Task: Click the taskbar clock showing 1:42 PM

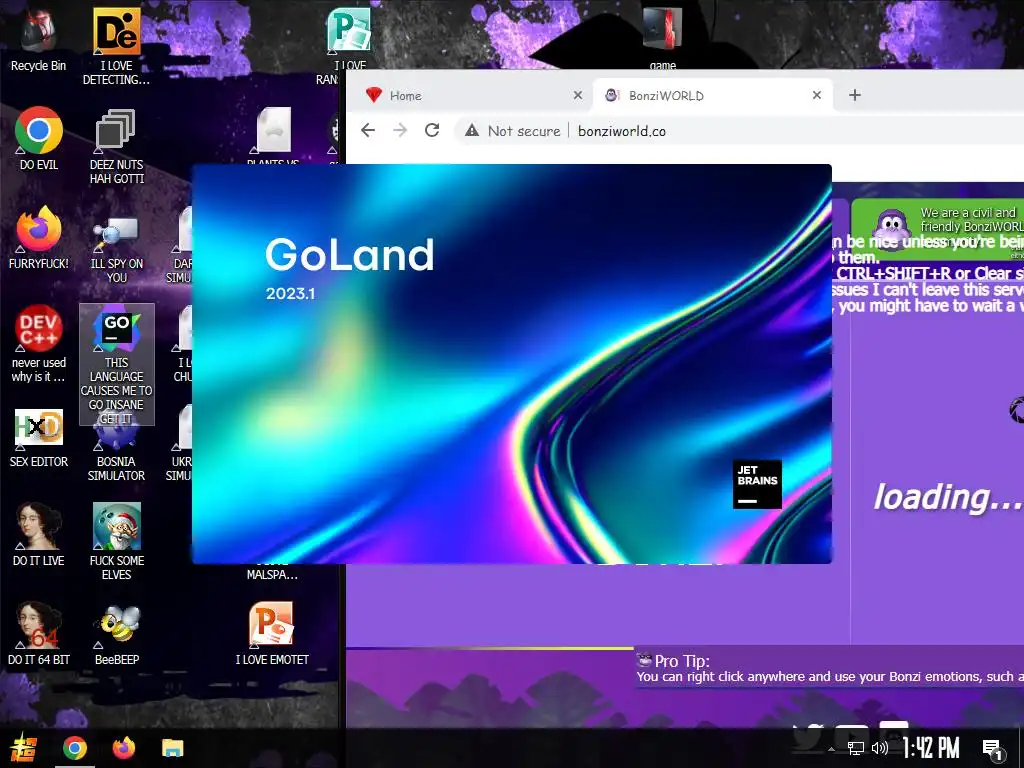Action: 931,748
